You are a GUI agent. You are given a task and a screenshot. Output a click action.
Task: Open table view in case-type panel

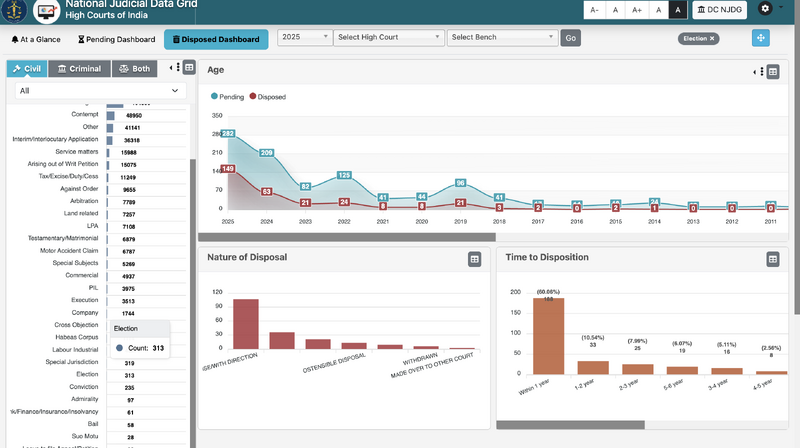(x=189, y=68)
